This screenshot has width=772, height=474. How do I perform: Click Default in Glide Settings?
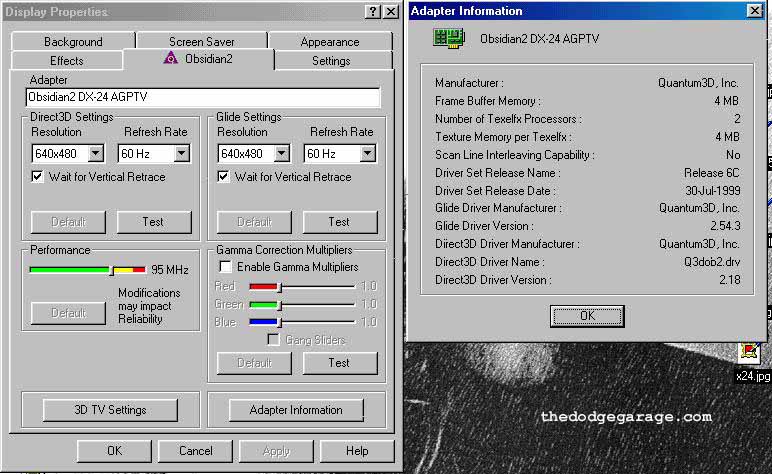tap(254, 222)
